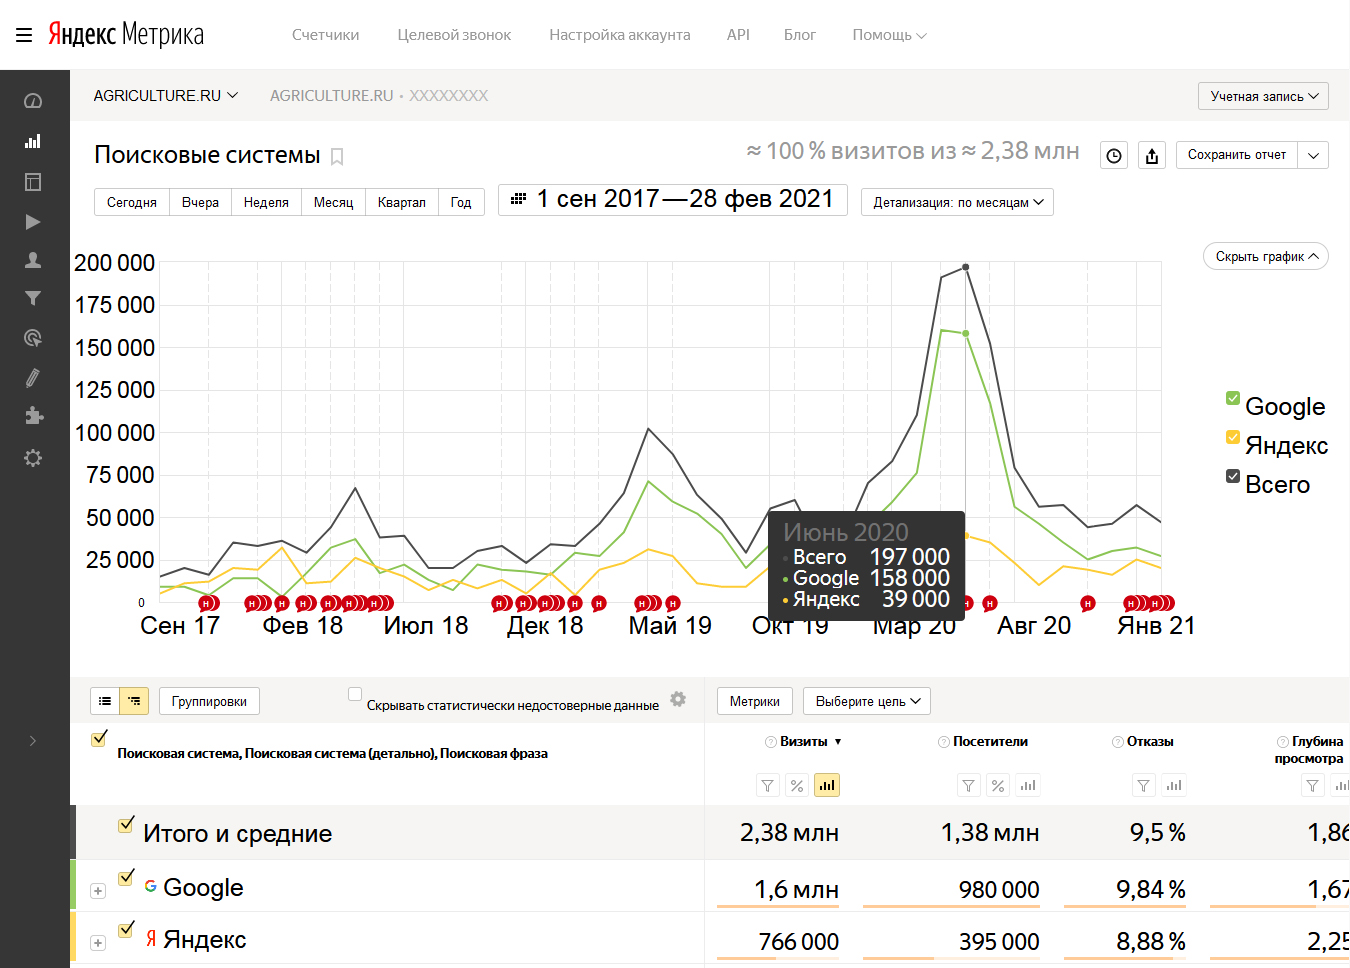Click the export report icon
Viewport: 1350px width, 968px height.
click(x=1152, y=156)
